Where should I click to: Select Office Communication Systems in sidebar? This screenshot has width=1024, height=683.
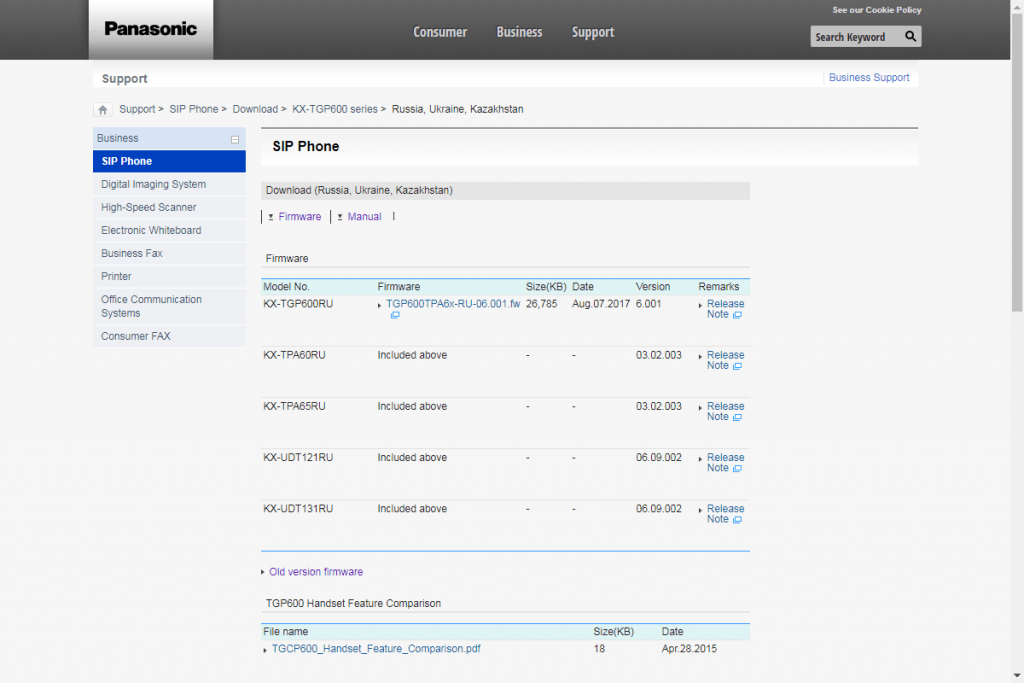coord(169,306)
